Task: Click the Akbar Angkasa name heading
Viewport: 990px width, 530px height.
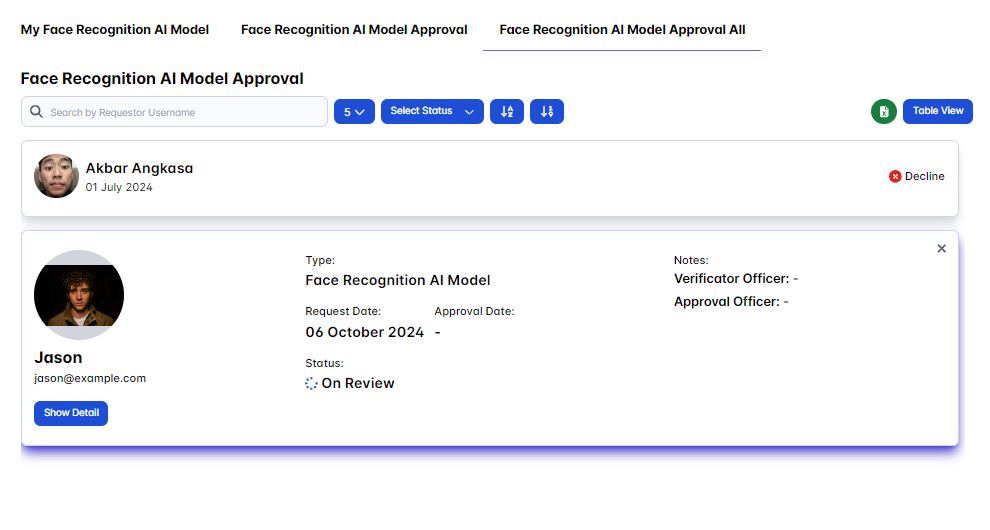Action: coord(139,168)
